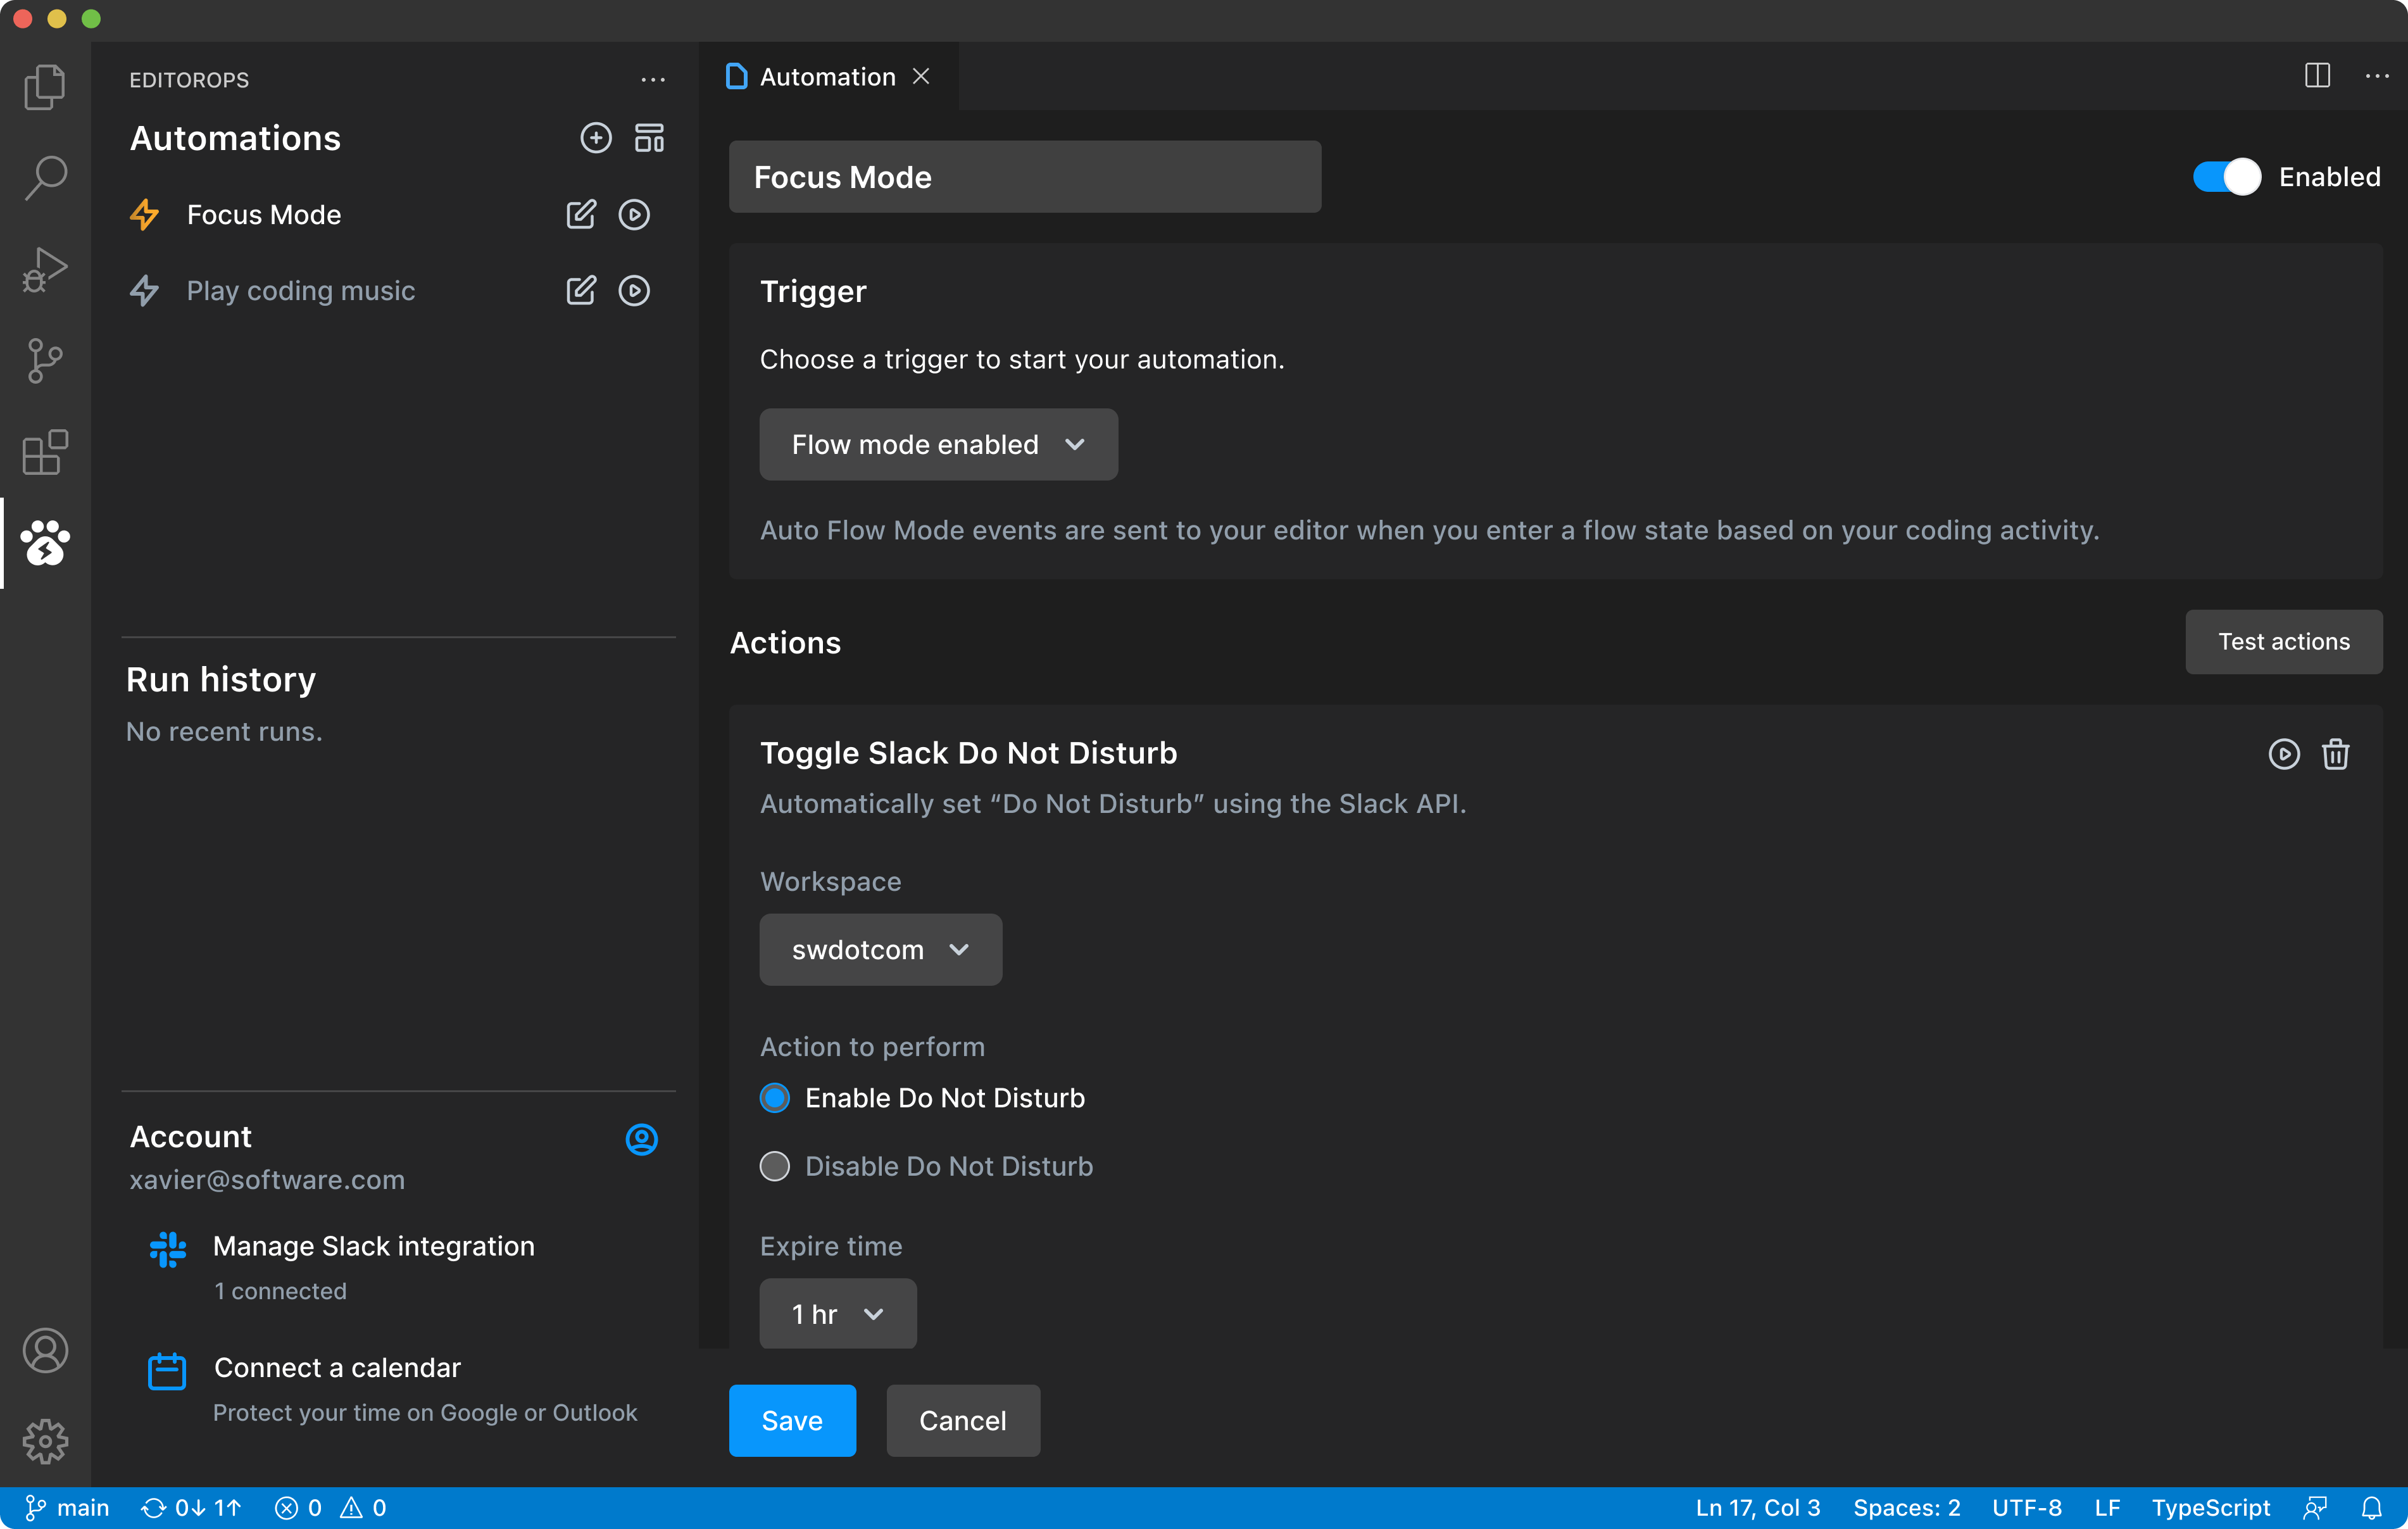Open the Source Control view in activity bar
Viewport: 2408px width, 1529px height.
[x=45, y=360]
